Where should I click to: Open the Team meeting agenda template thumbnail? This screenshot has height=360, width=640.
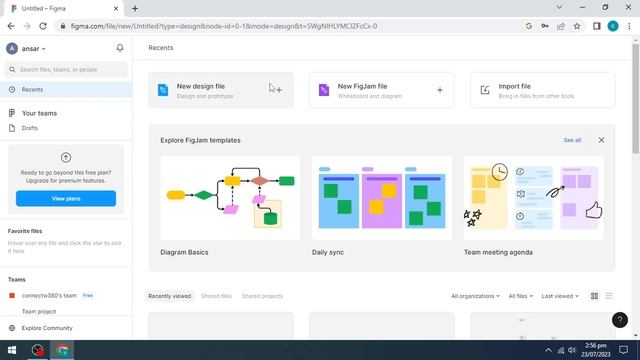point(533,198)
